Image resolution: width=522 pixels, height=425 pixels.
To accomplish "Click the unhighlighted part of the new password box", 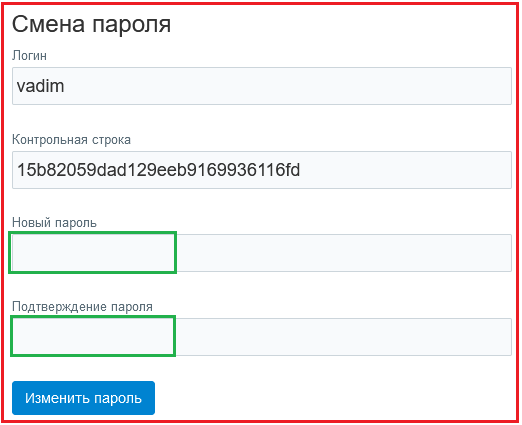I will coord(344,253).
